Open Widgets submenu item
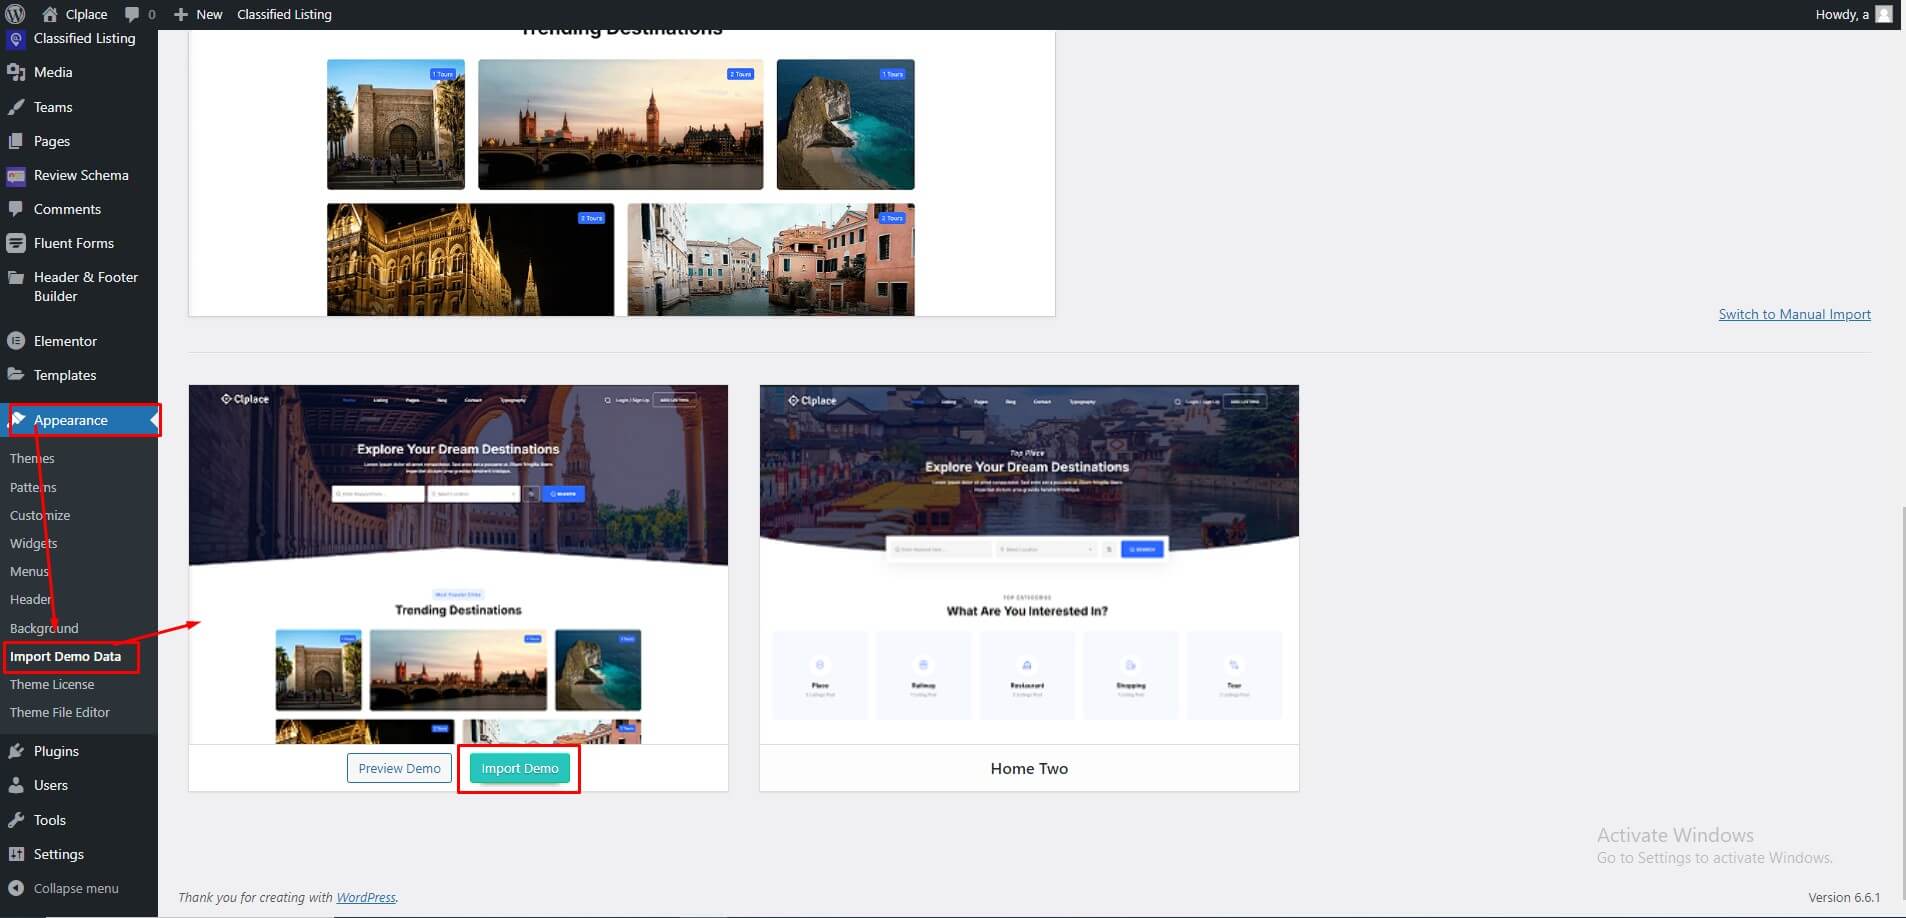Viewport: 1906px width, 918px height. click(x=34, y=543)
